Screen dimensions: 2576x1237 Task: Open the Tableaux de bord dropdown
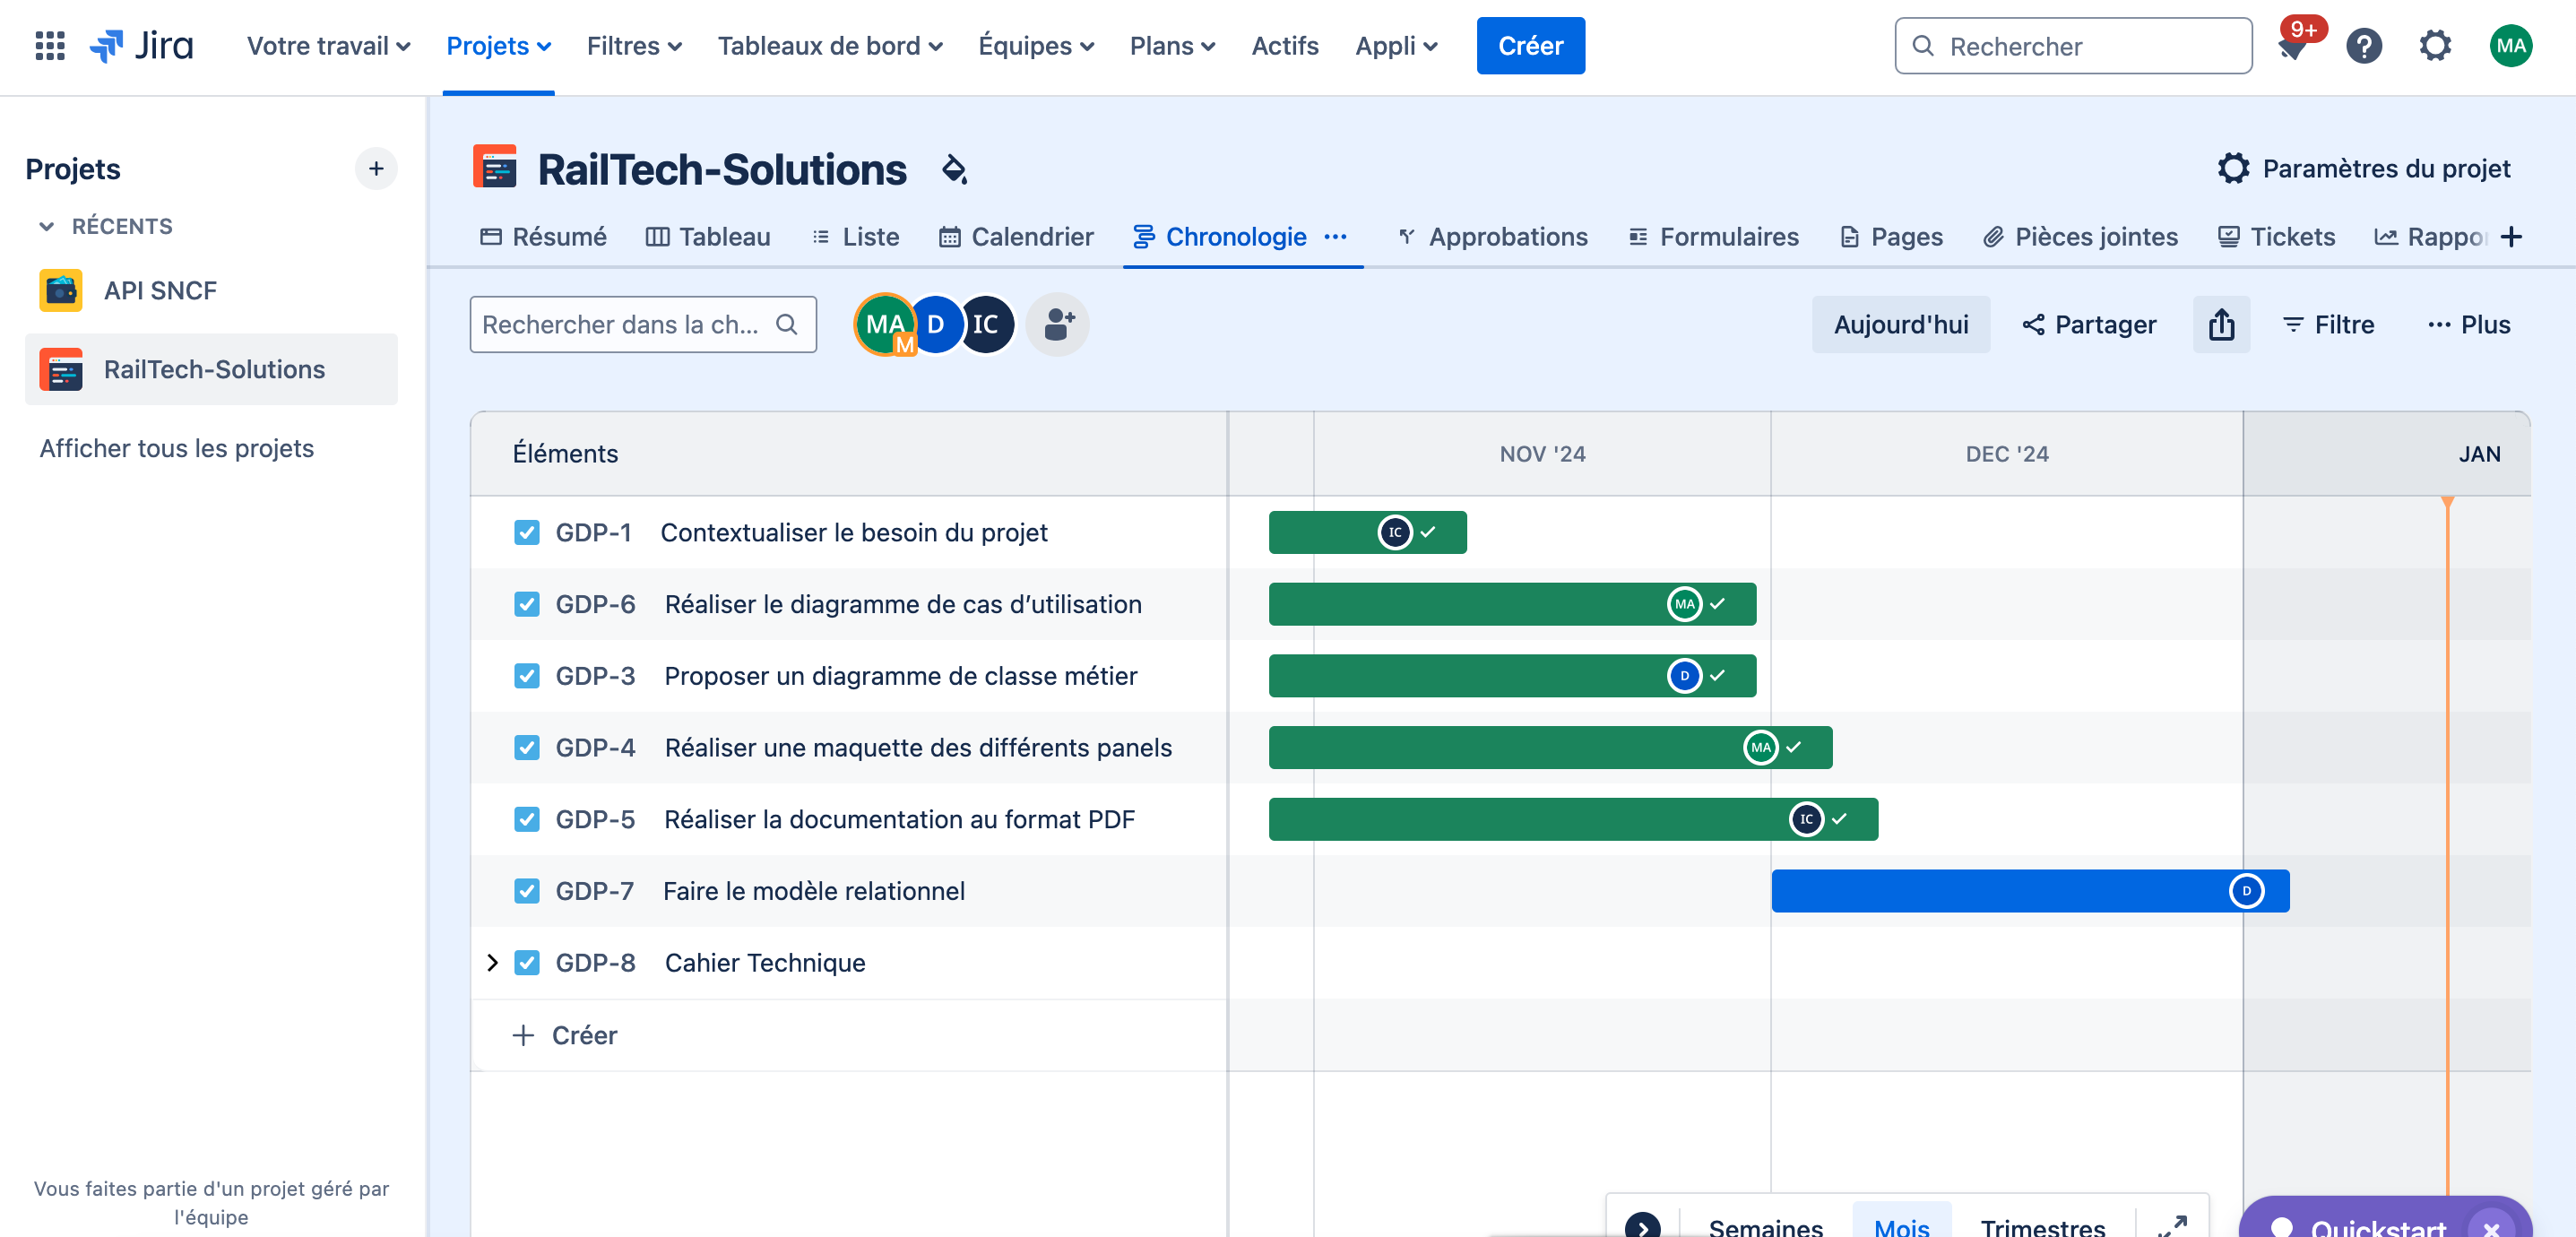829,46
